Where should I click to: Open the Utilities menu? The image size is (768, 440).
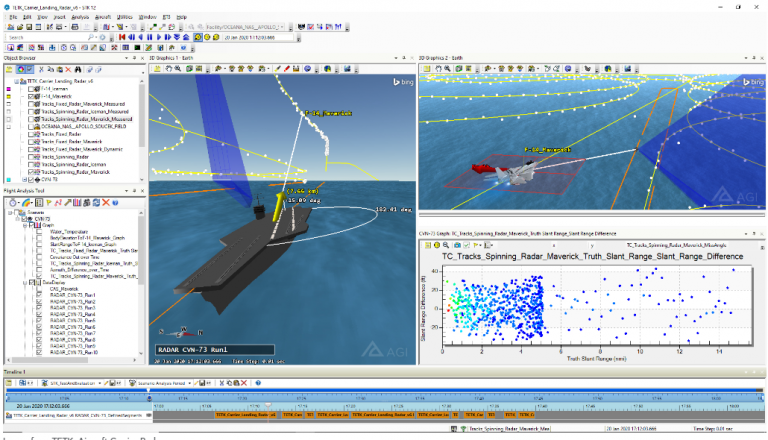[124, 17]
